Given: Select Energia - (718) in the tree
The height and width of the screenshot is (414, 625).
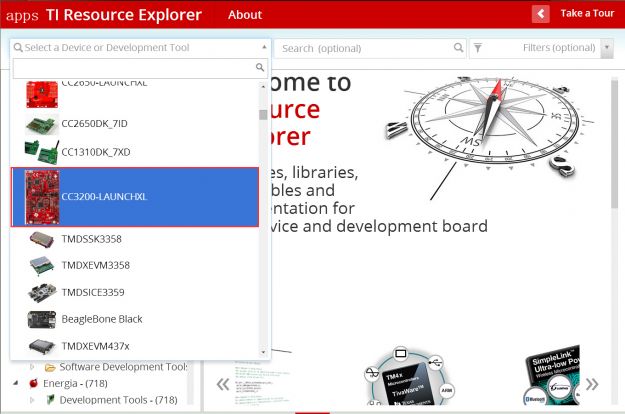Looking at the screenshot, I should 75,383.
